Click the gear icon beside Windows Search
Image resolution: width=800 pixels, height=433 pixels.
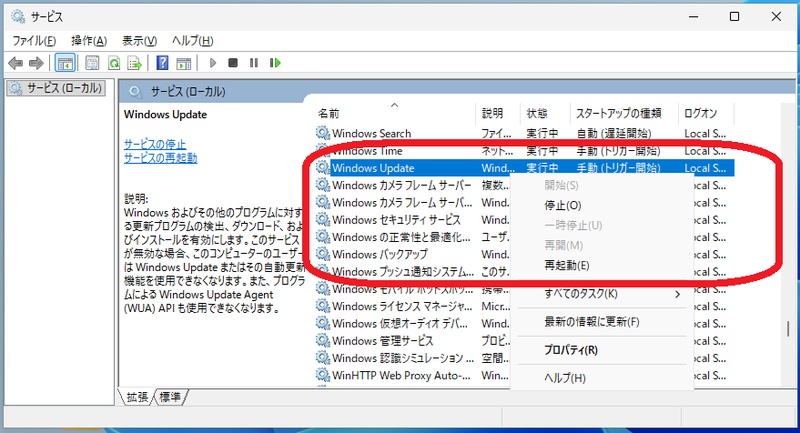click(x=322, y=133)
